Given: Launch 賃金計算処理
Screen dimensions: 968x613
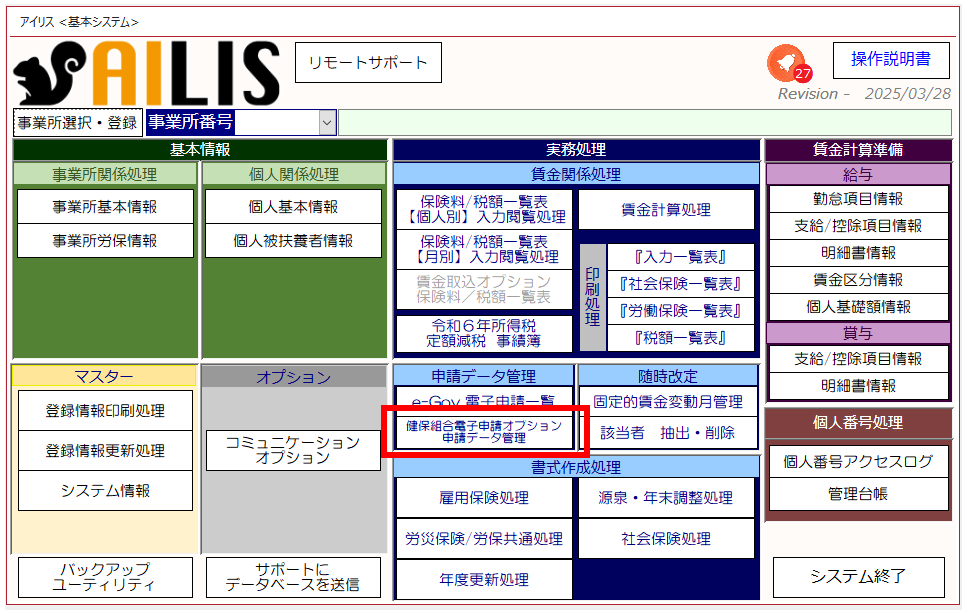Looking at the screenshot, I should [666, 210].
